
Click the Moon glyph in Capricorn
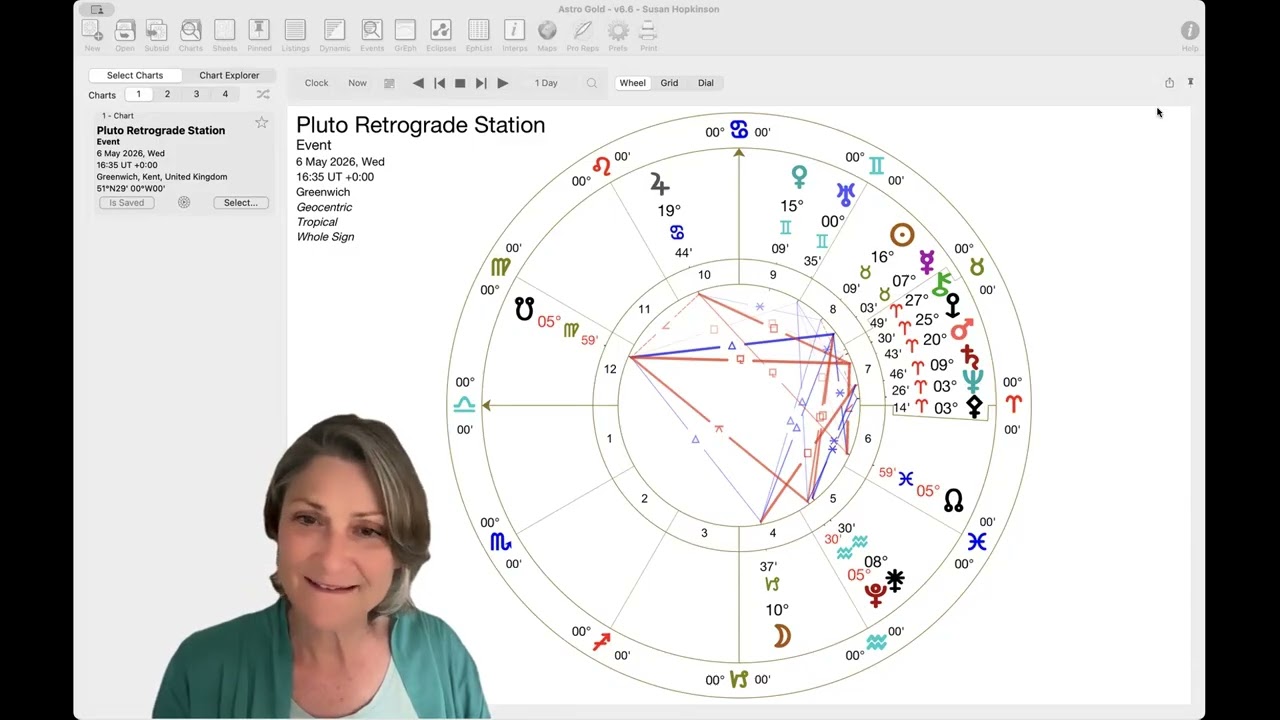point(782,636)
